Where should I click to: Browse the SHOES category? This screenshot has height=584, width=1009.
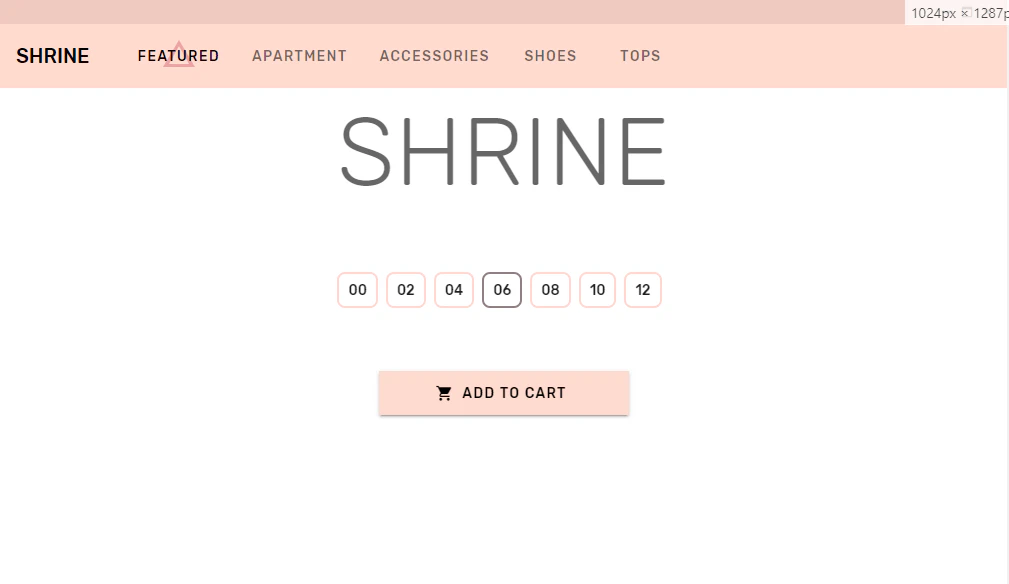(x=550, y=56)
